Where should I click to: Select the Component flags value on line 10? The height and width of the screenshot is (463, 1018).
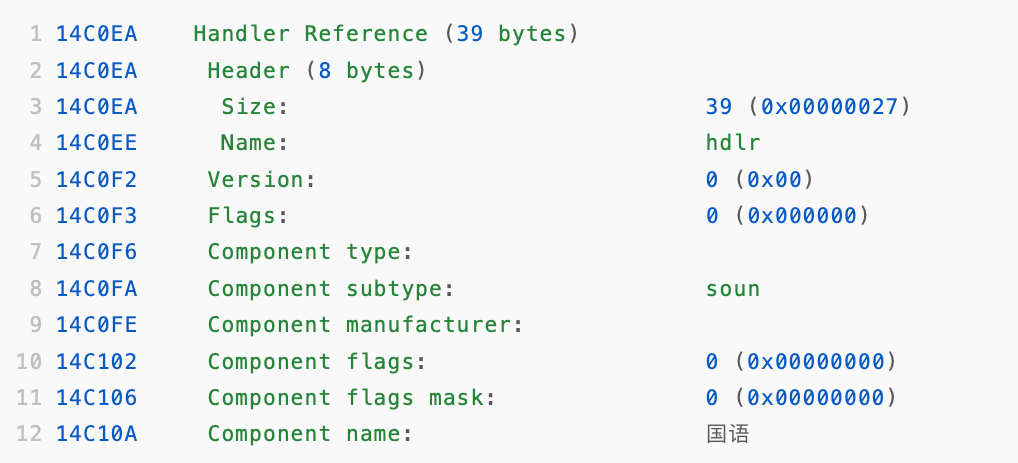[x=801, y=361]
